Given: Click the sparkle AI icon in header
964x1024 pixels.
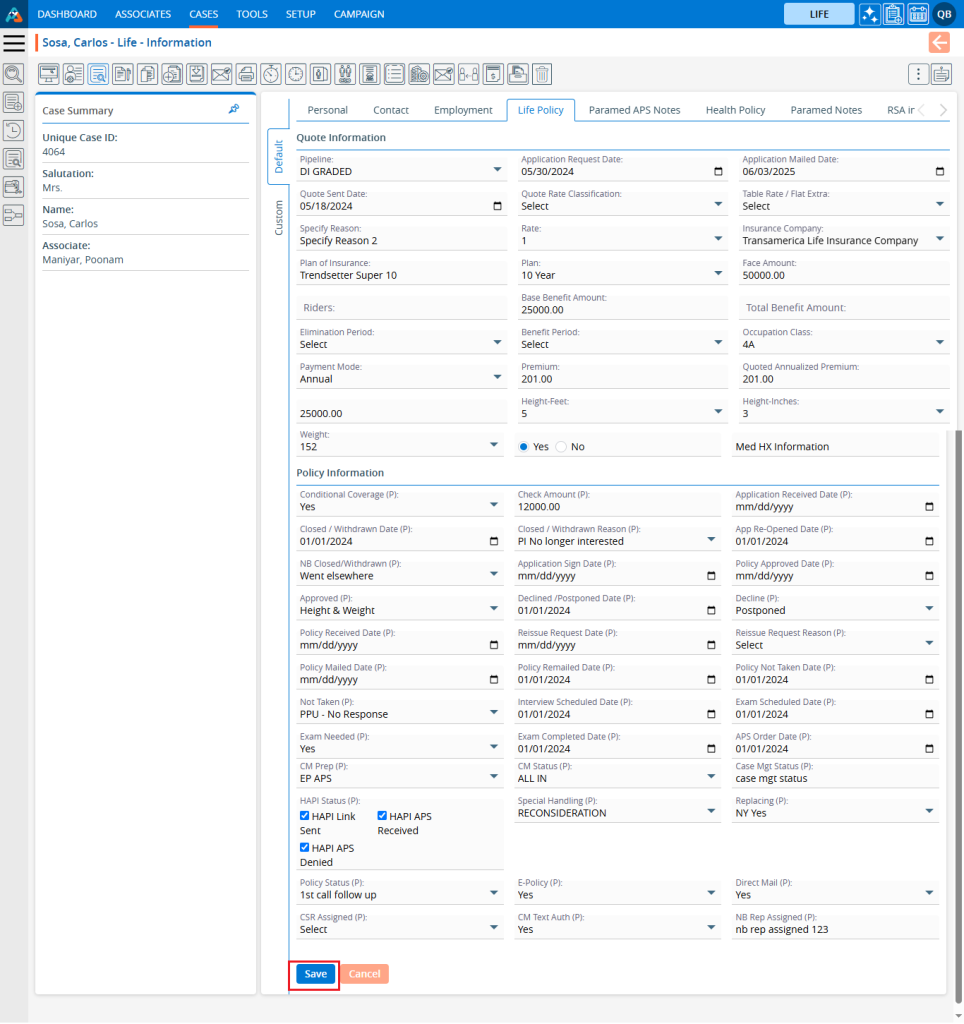Looking at the screenshot, I should [x=870, y=14].
